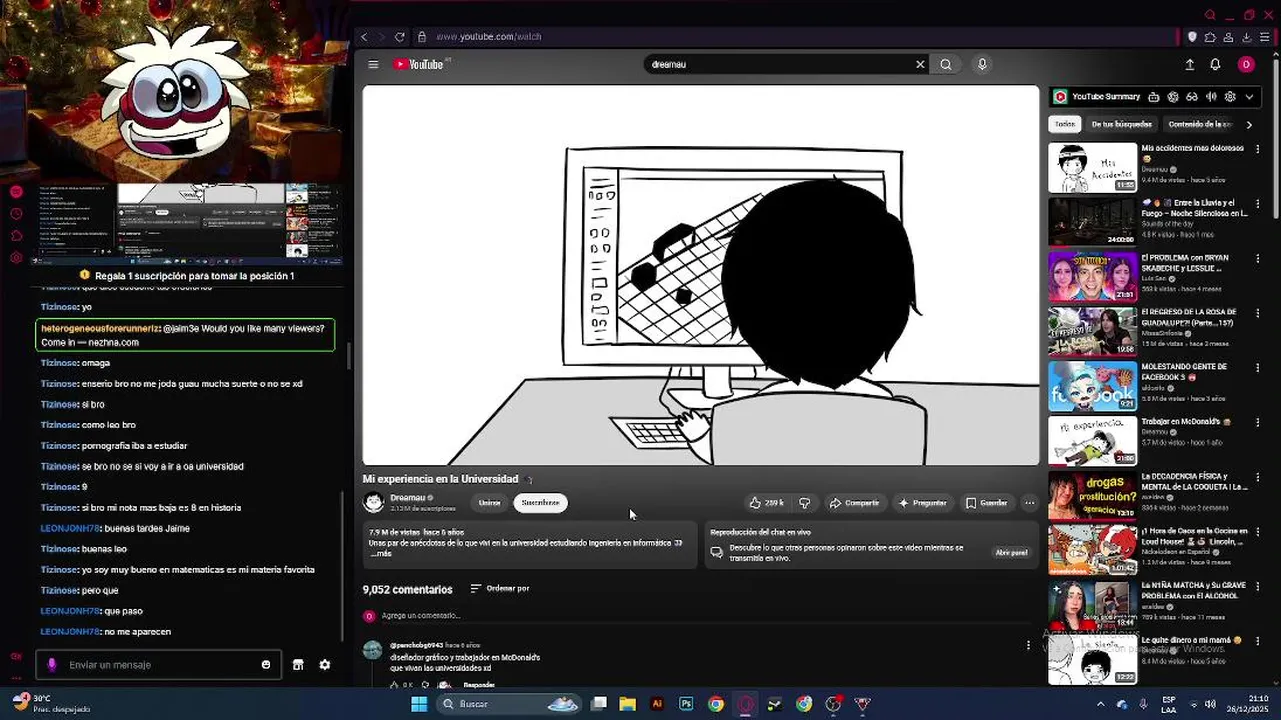Clear the 'dreamau' search text

[920, 64]
